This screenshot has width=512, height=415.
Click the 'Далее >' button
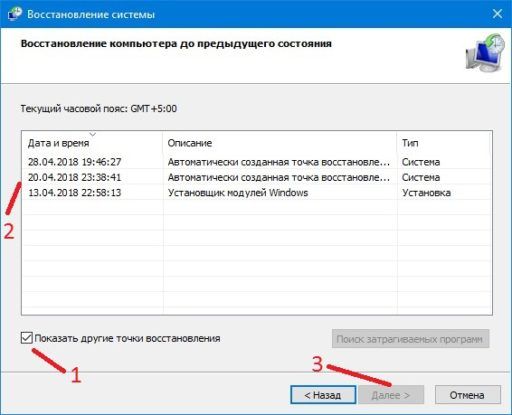click(391, 395)
